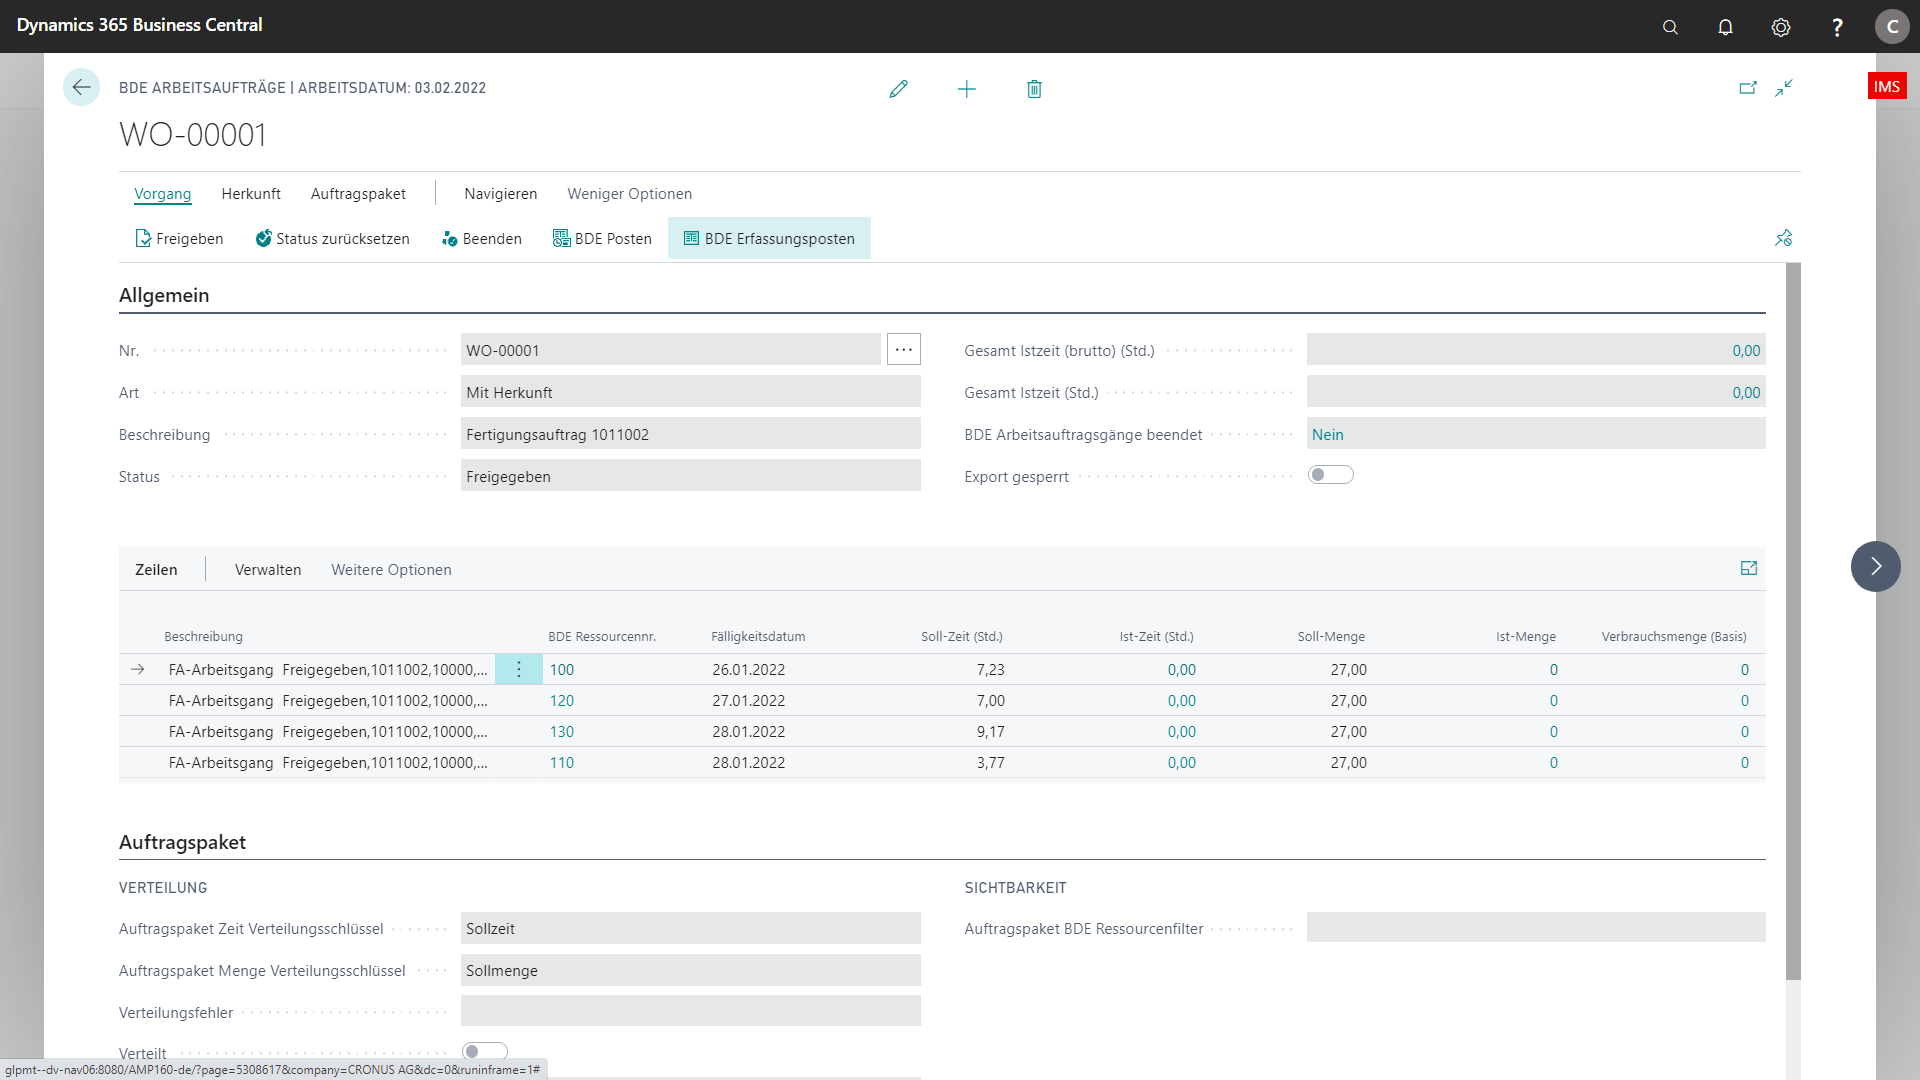Click Soll-Zeit (Std.) column header

961,637
